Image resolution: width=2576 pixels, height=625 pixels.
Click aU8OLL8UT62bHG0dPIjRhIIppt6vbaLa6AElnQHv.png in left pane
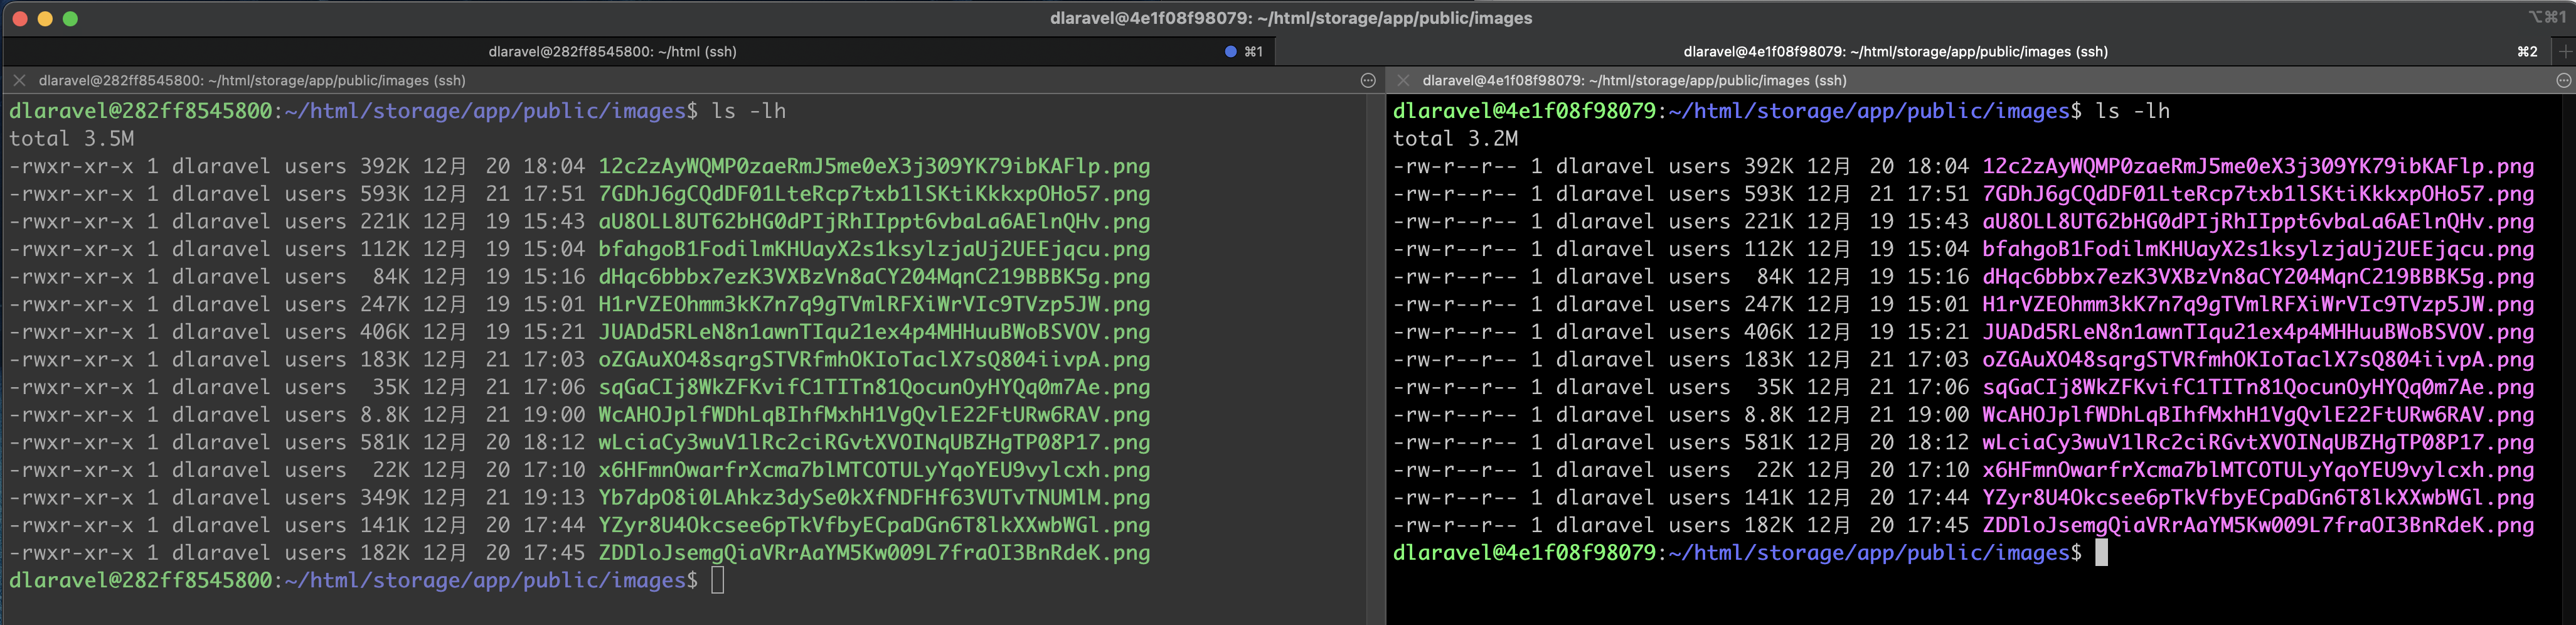[x=874, y=221]
